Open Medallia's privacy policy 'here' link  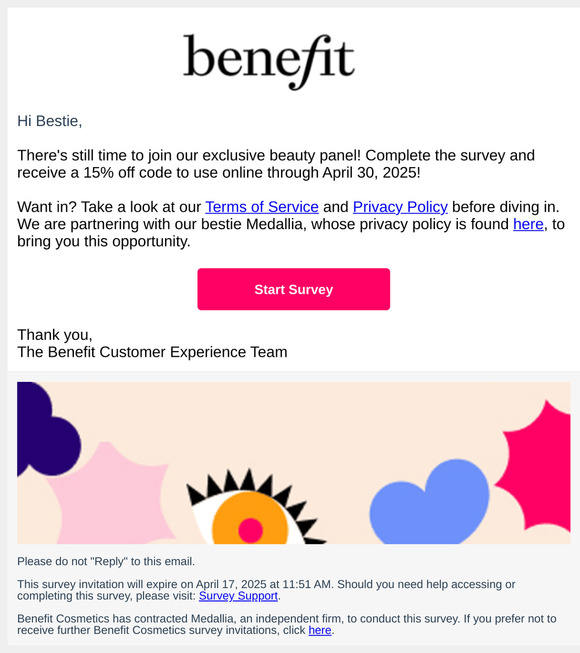click(x=528, y=224)
